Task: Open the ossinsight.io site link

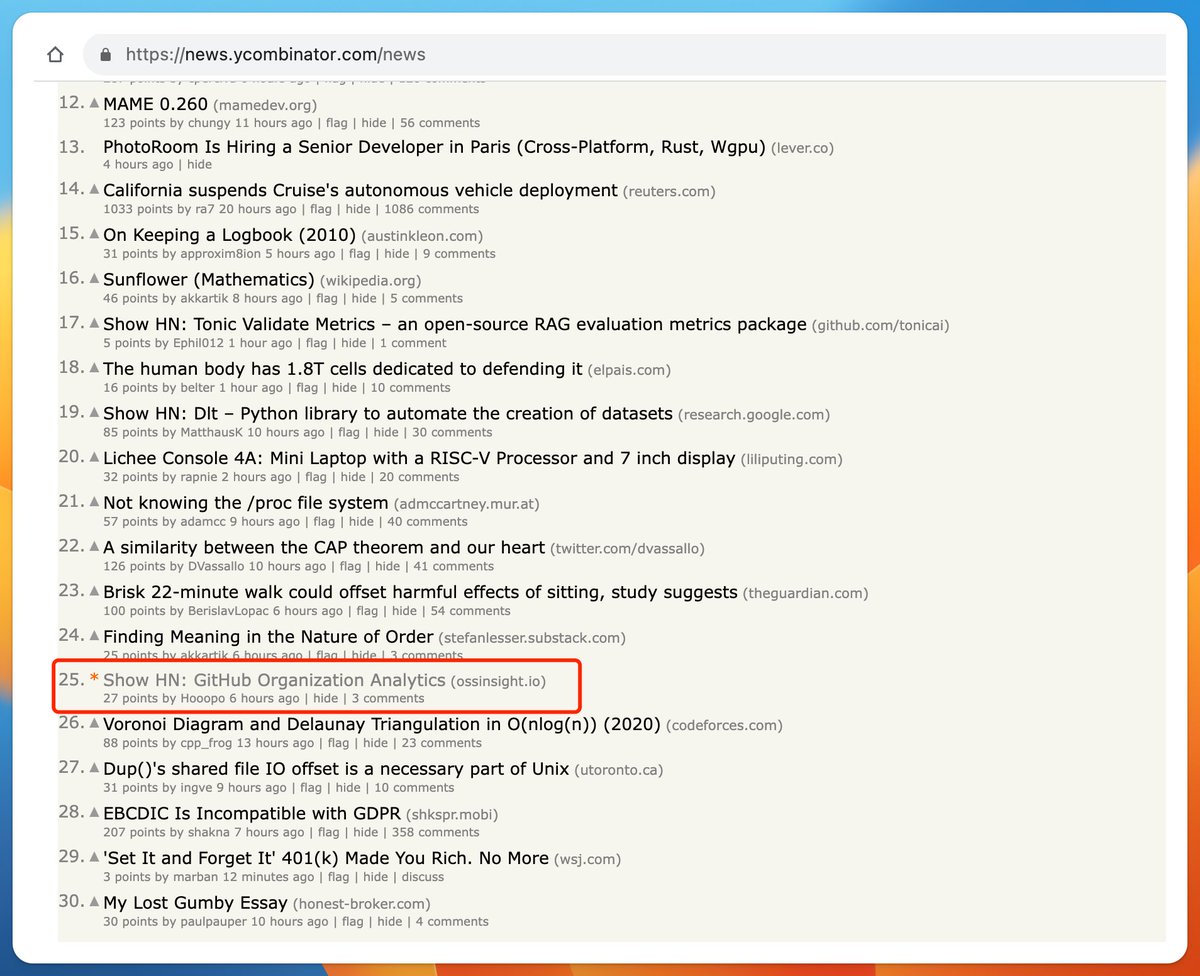Action: [x=498, y=681]
